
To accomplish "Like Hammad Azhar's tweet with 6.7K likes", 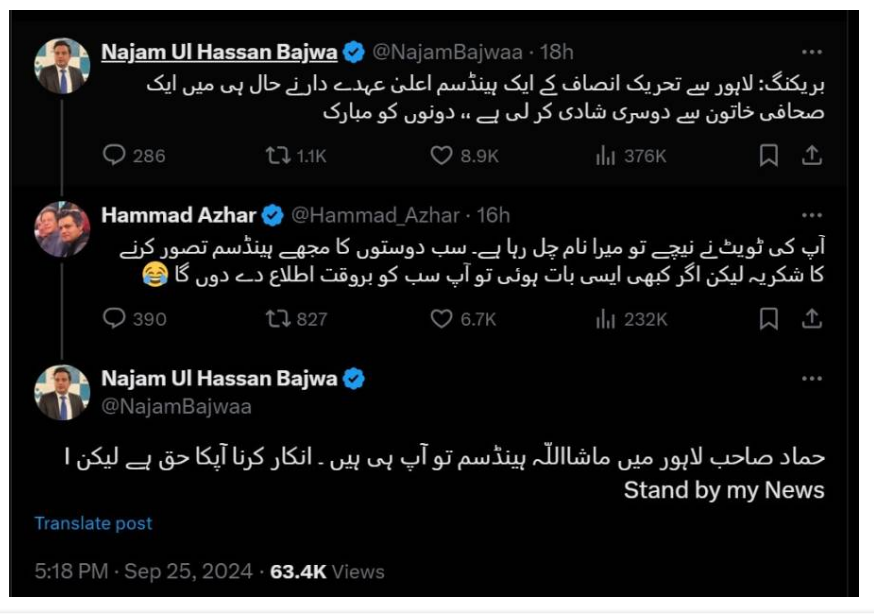I will [442, 319].
